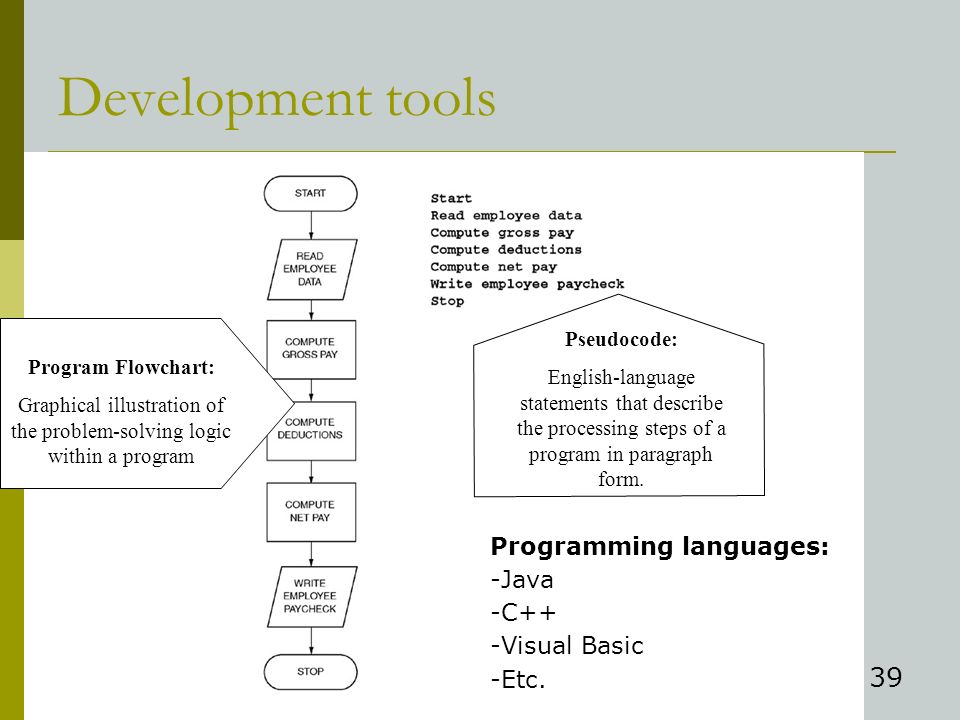Click the 'Pseudocode:' heading
This screenshot has height=720, width=960.
tap(621, 339)
